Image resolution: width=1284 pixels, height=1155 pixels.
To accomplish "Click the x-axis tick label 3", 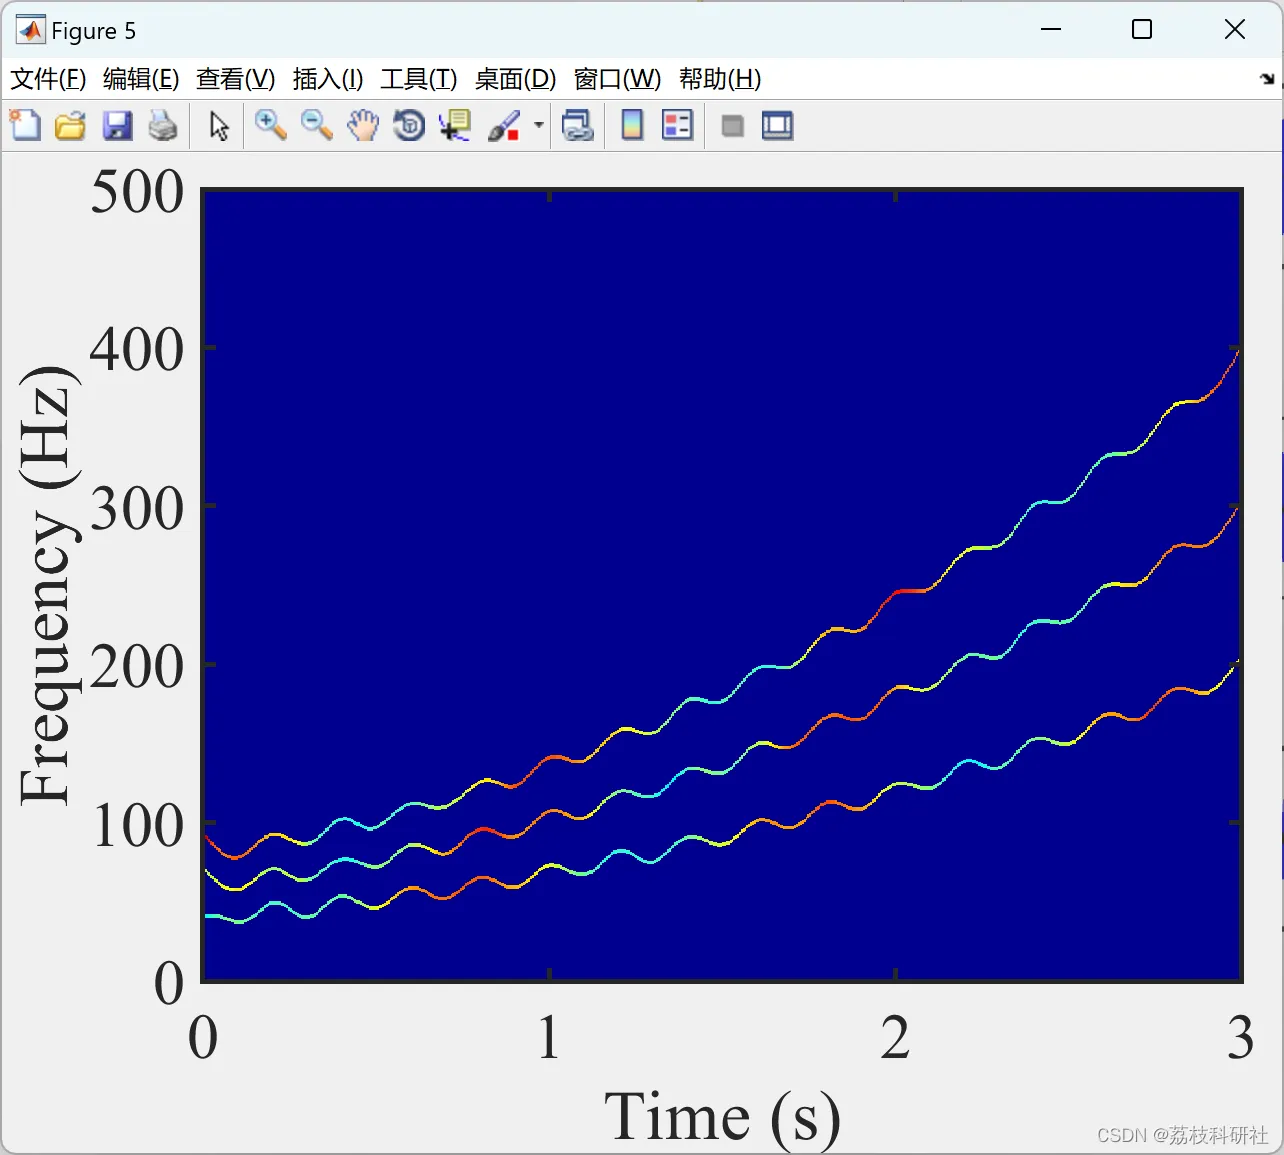I will coord(1241,1038).
